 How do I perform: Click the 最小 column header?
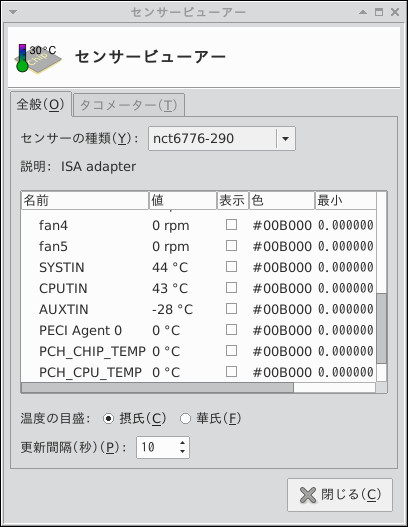click(345, 201)
